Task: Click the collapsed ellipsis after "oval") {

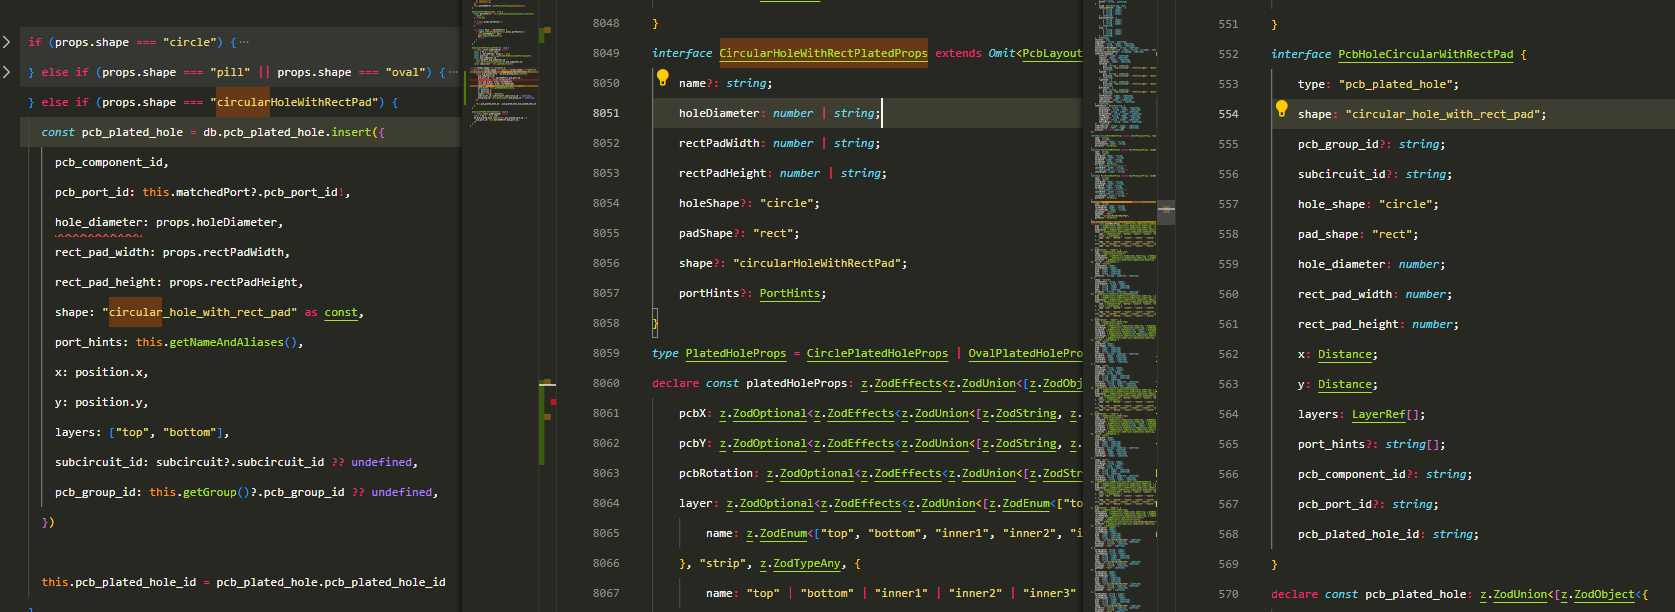Action: [x=453, y=72]
